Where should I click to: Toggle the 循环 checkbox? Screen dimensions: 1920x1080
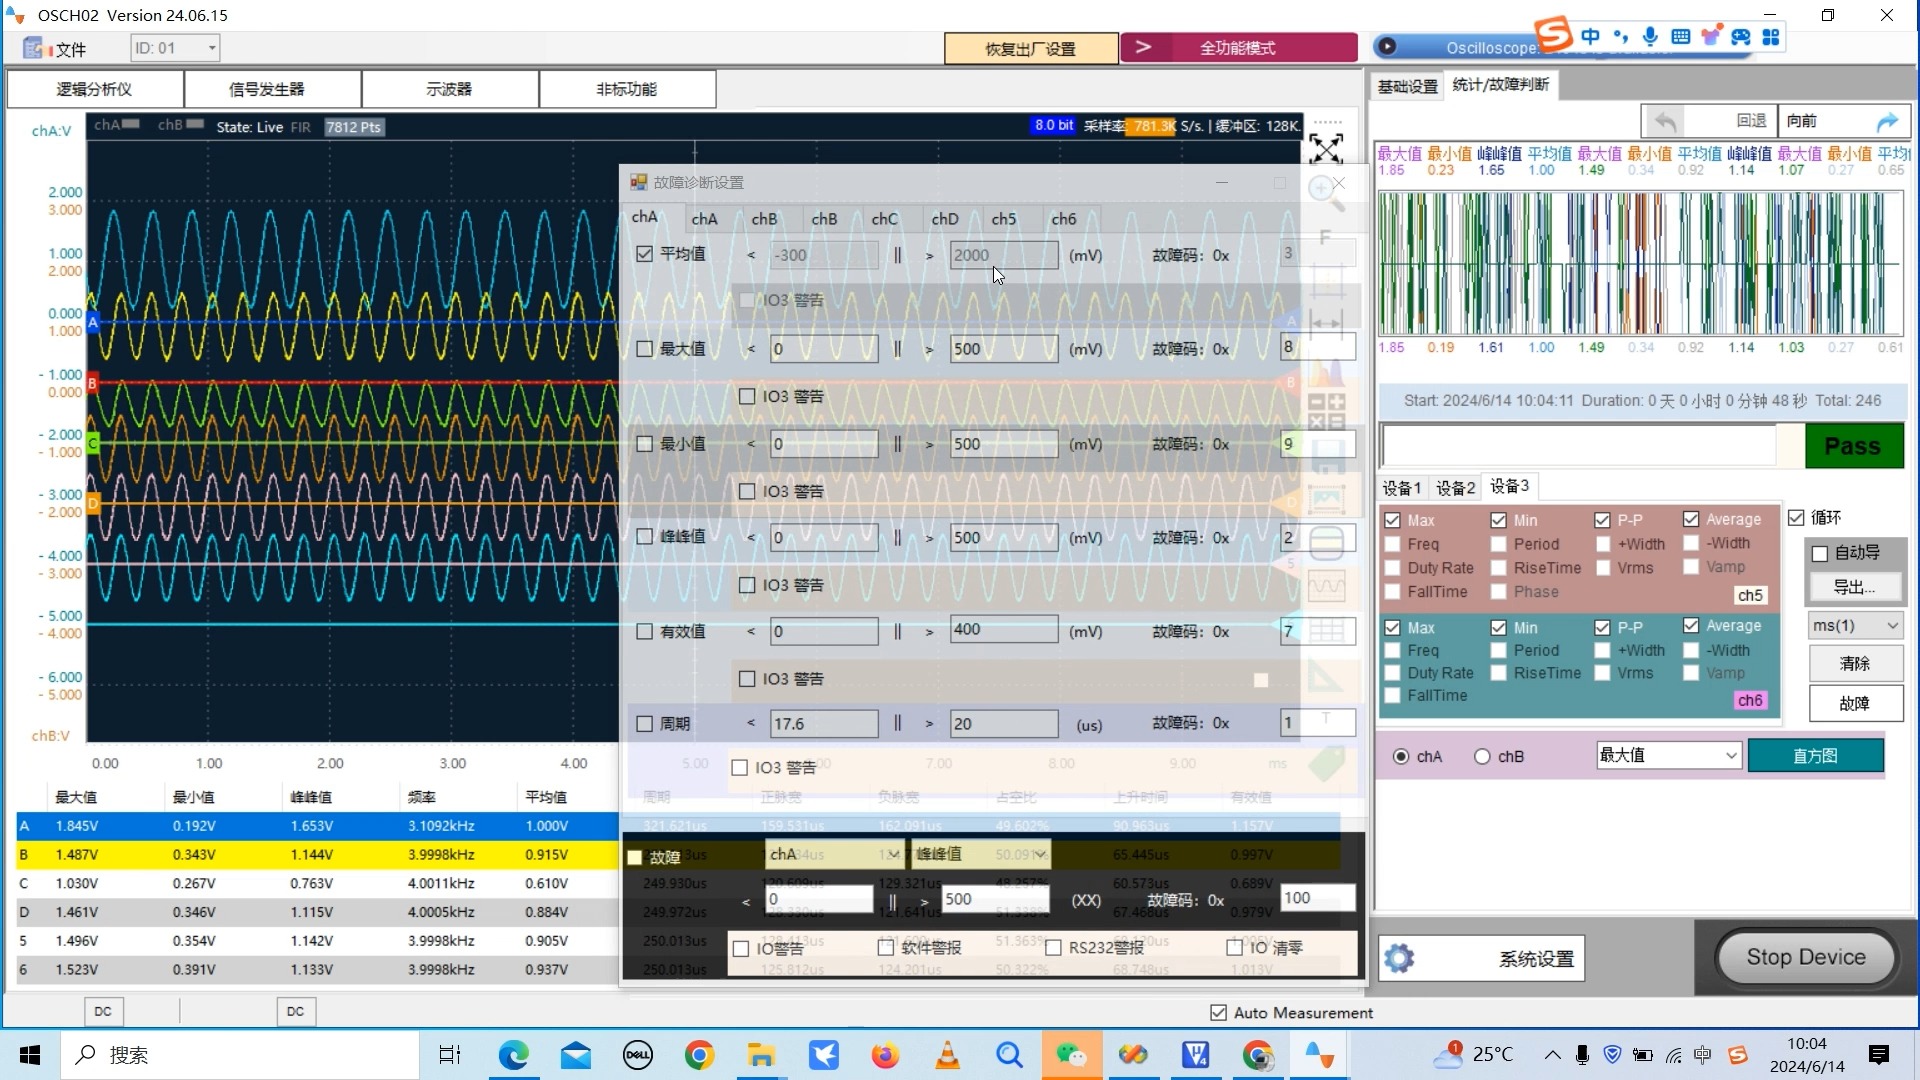(x=1796, y=517)
